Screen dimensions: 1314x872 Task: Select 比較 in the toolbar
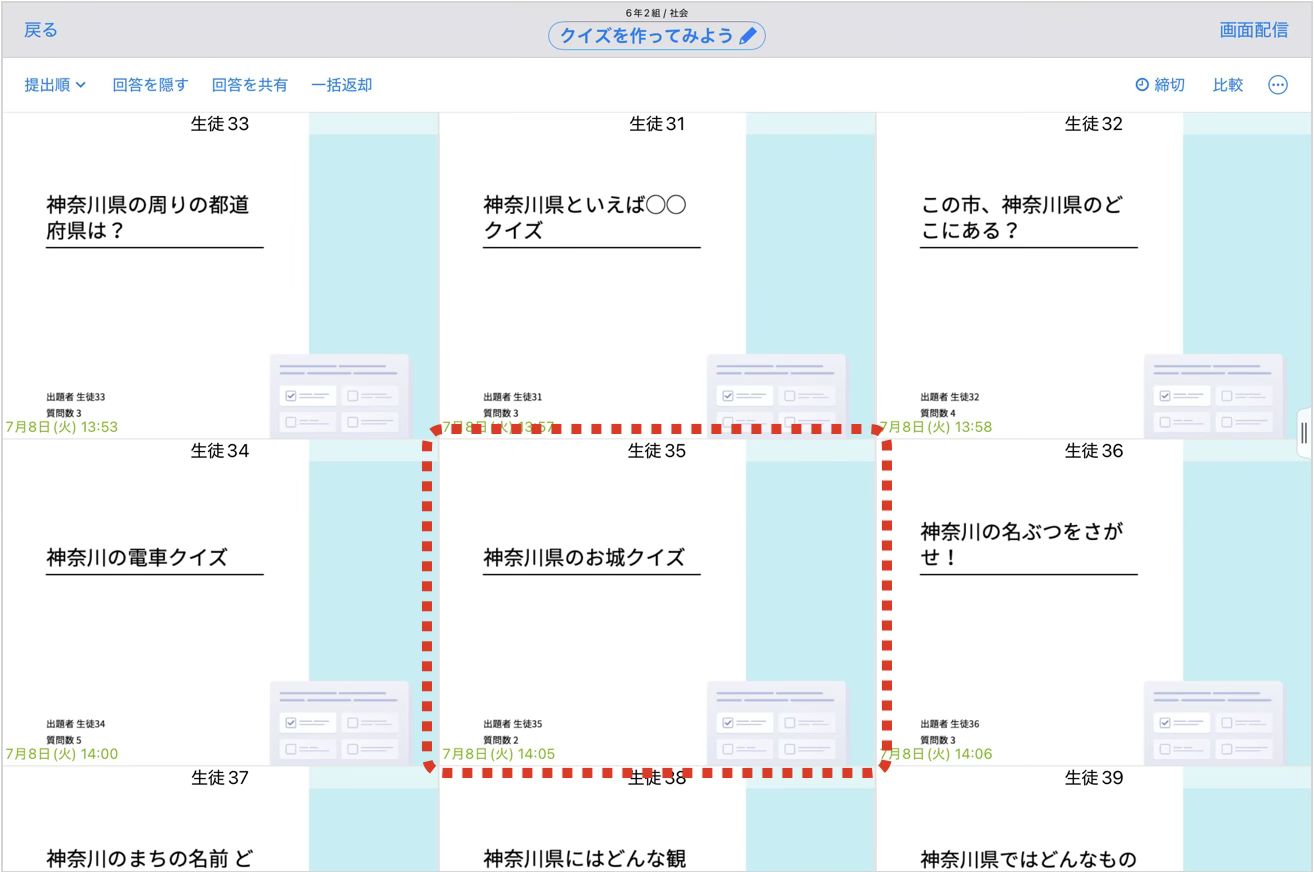point(1228,85)
